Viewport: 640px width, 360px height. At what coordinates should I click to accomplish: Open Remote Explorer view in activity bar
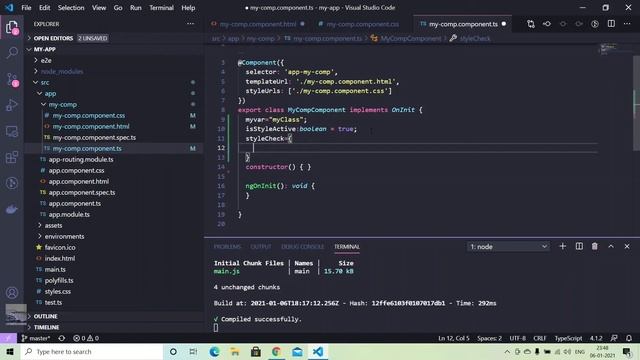click(x=12, y=131)
